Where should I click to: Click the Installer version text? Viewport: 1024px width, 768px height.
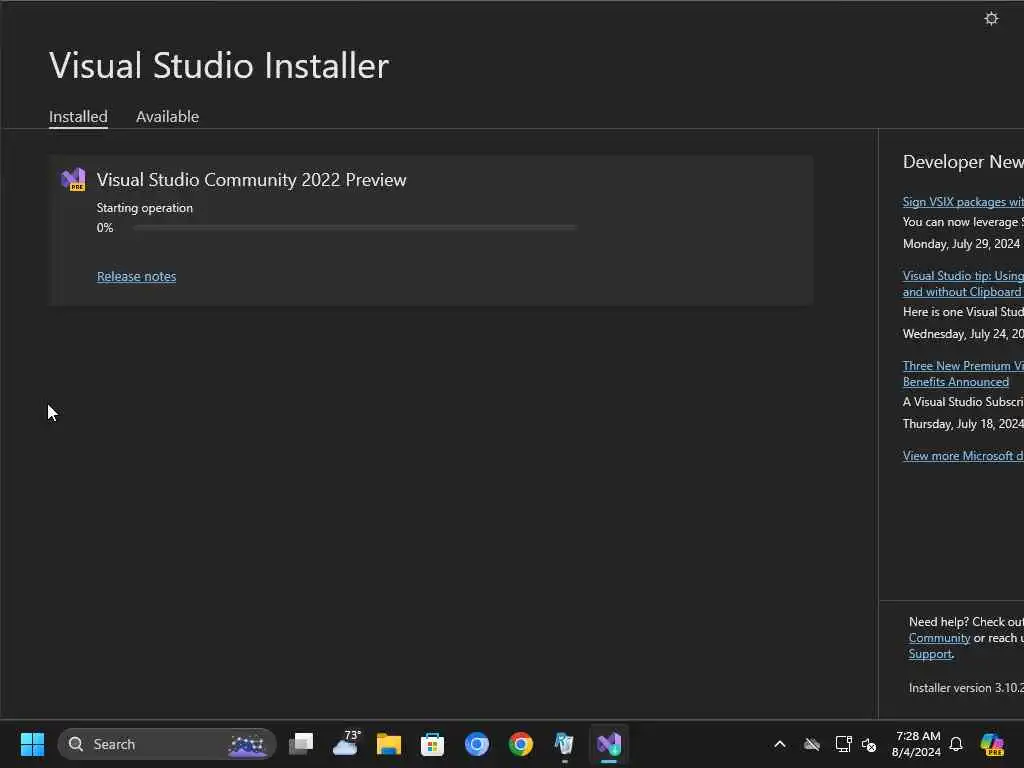tap(967, 688)
